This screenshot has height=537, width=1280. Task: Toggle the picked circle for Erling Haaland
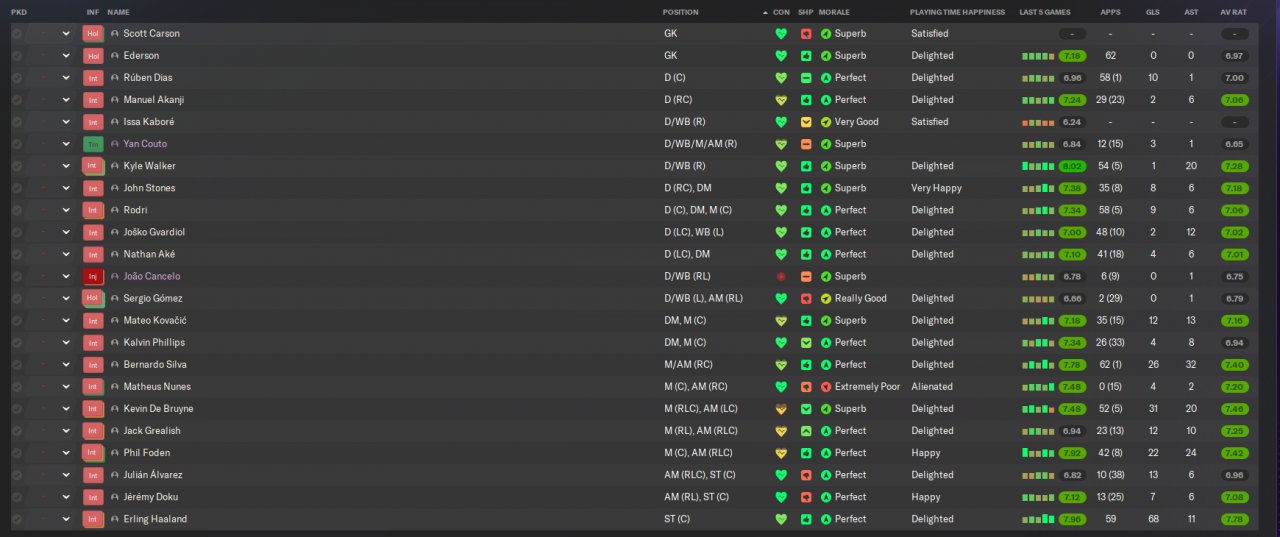(17, 519)
